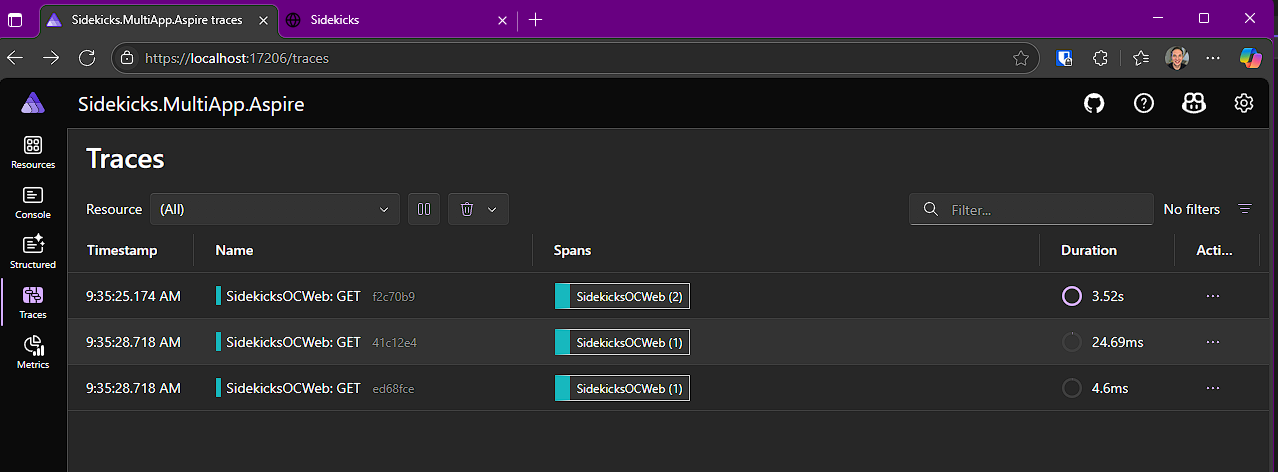The height and width of the screenshot is (472, 1278).
Task: Bookmark this page with the star icon
Action: point(1021,58)
